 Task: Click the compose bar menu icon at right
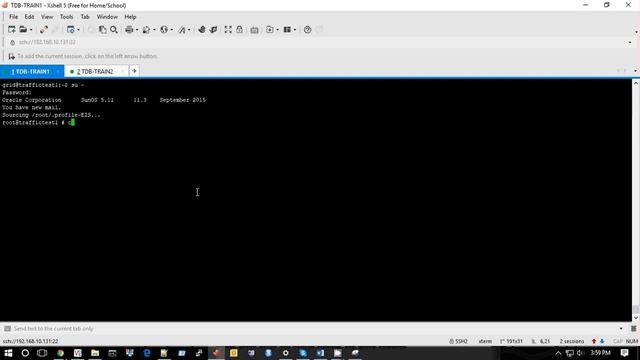633,329
